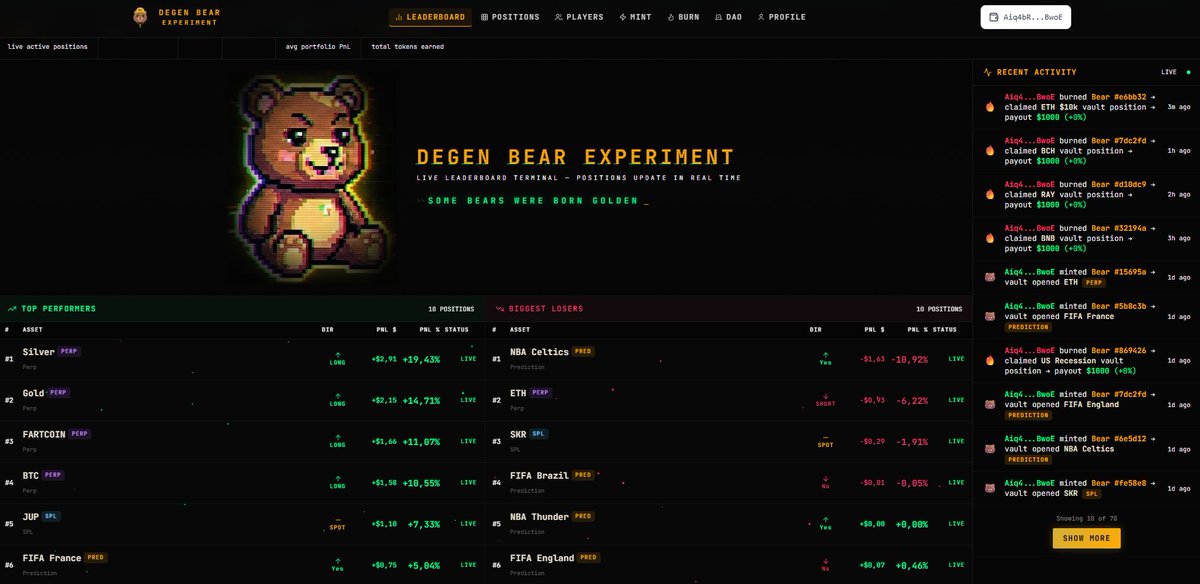This screenshot has height=584, width=1200.
Task: Click the Show More button
Action: coord(1086,538)
